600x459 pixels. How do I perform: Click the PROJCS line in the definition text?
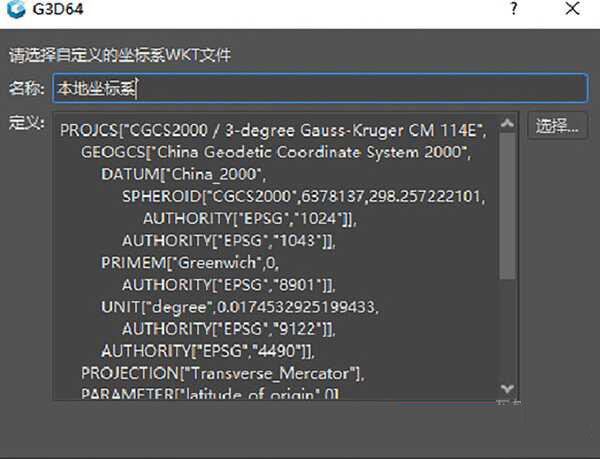coord(272,129)
